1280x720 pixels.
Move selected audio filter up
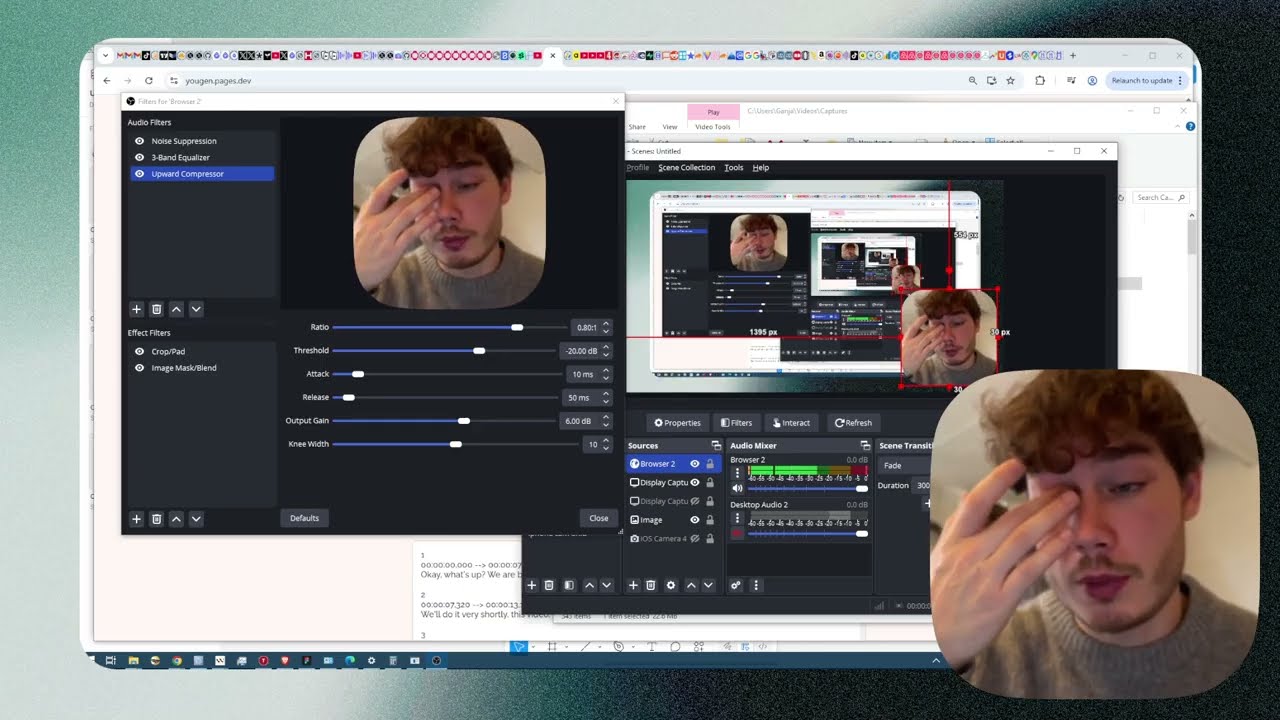pos(176,310)
